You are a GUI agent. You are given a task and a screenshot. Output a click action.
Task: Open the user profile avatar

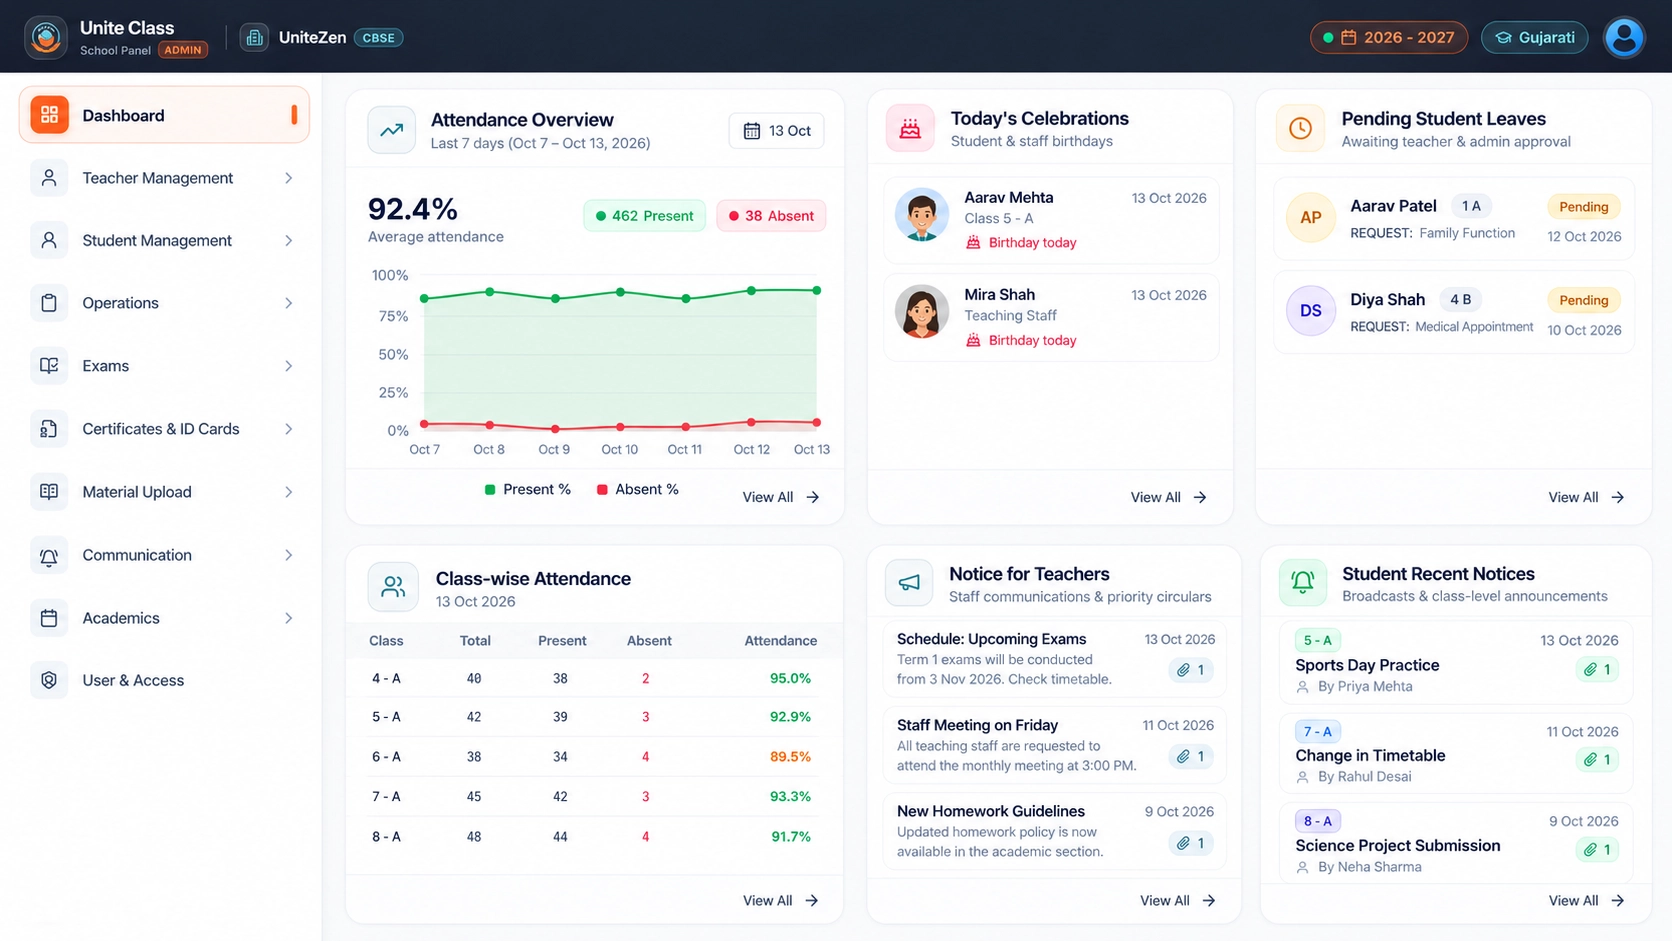tap(1624, 38)
